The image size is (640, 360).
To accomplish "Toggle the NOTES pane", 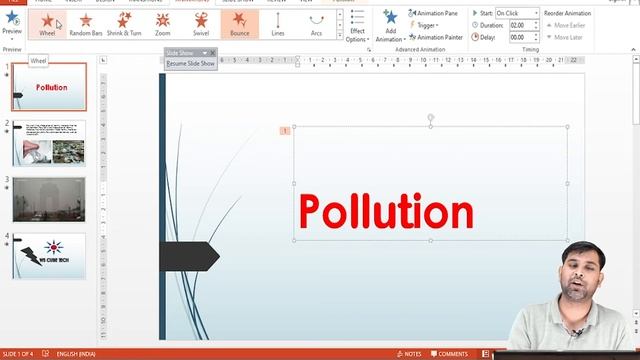I will (x=409, y=354).
